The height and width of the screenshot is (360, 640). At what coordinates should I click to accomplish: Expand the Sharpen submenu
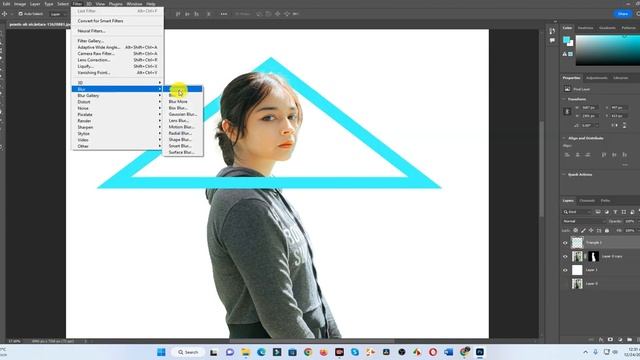click(x=117, y=127)
